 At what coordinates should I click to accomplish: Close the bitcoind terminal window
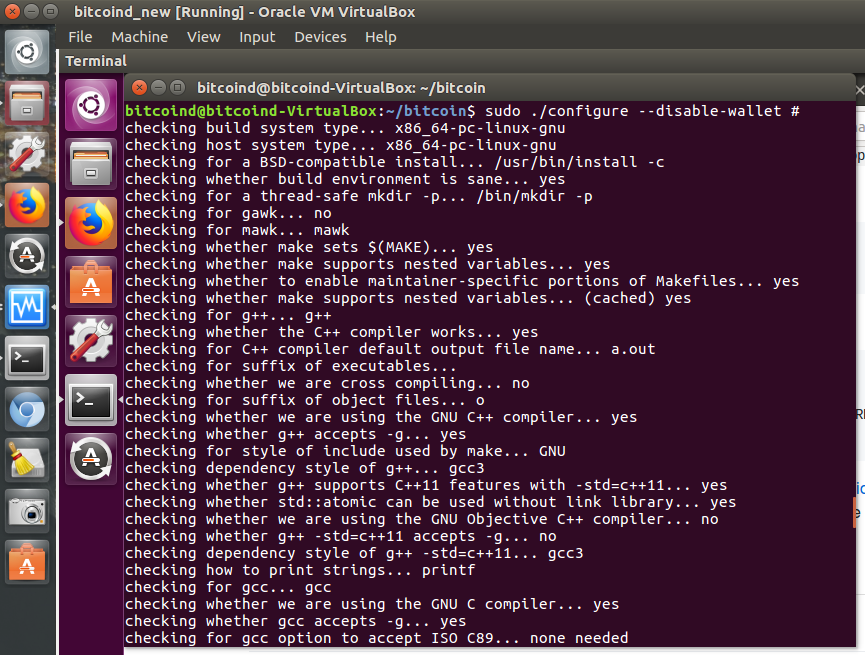[140, 87]
